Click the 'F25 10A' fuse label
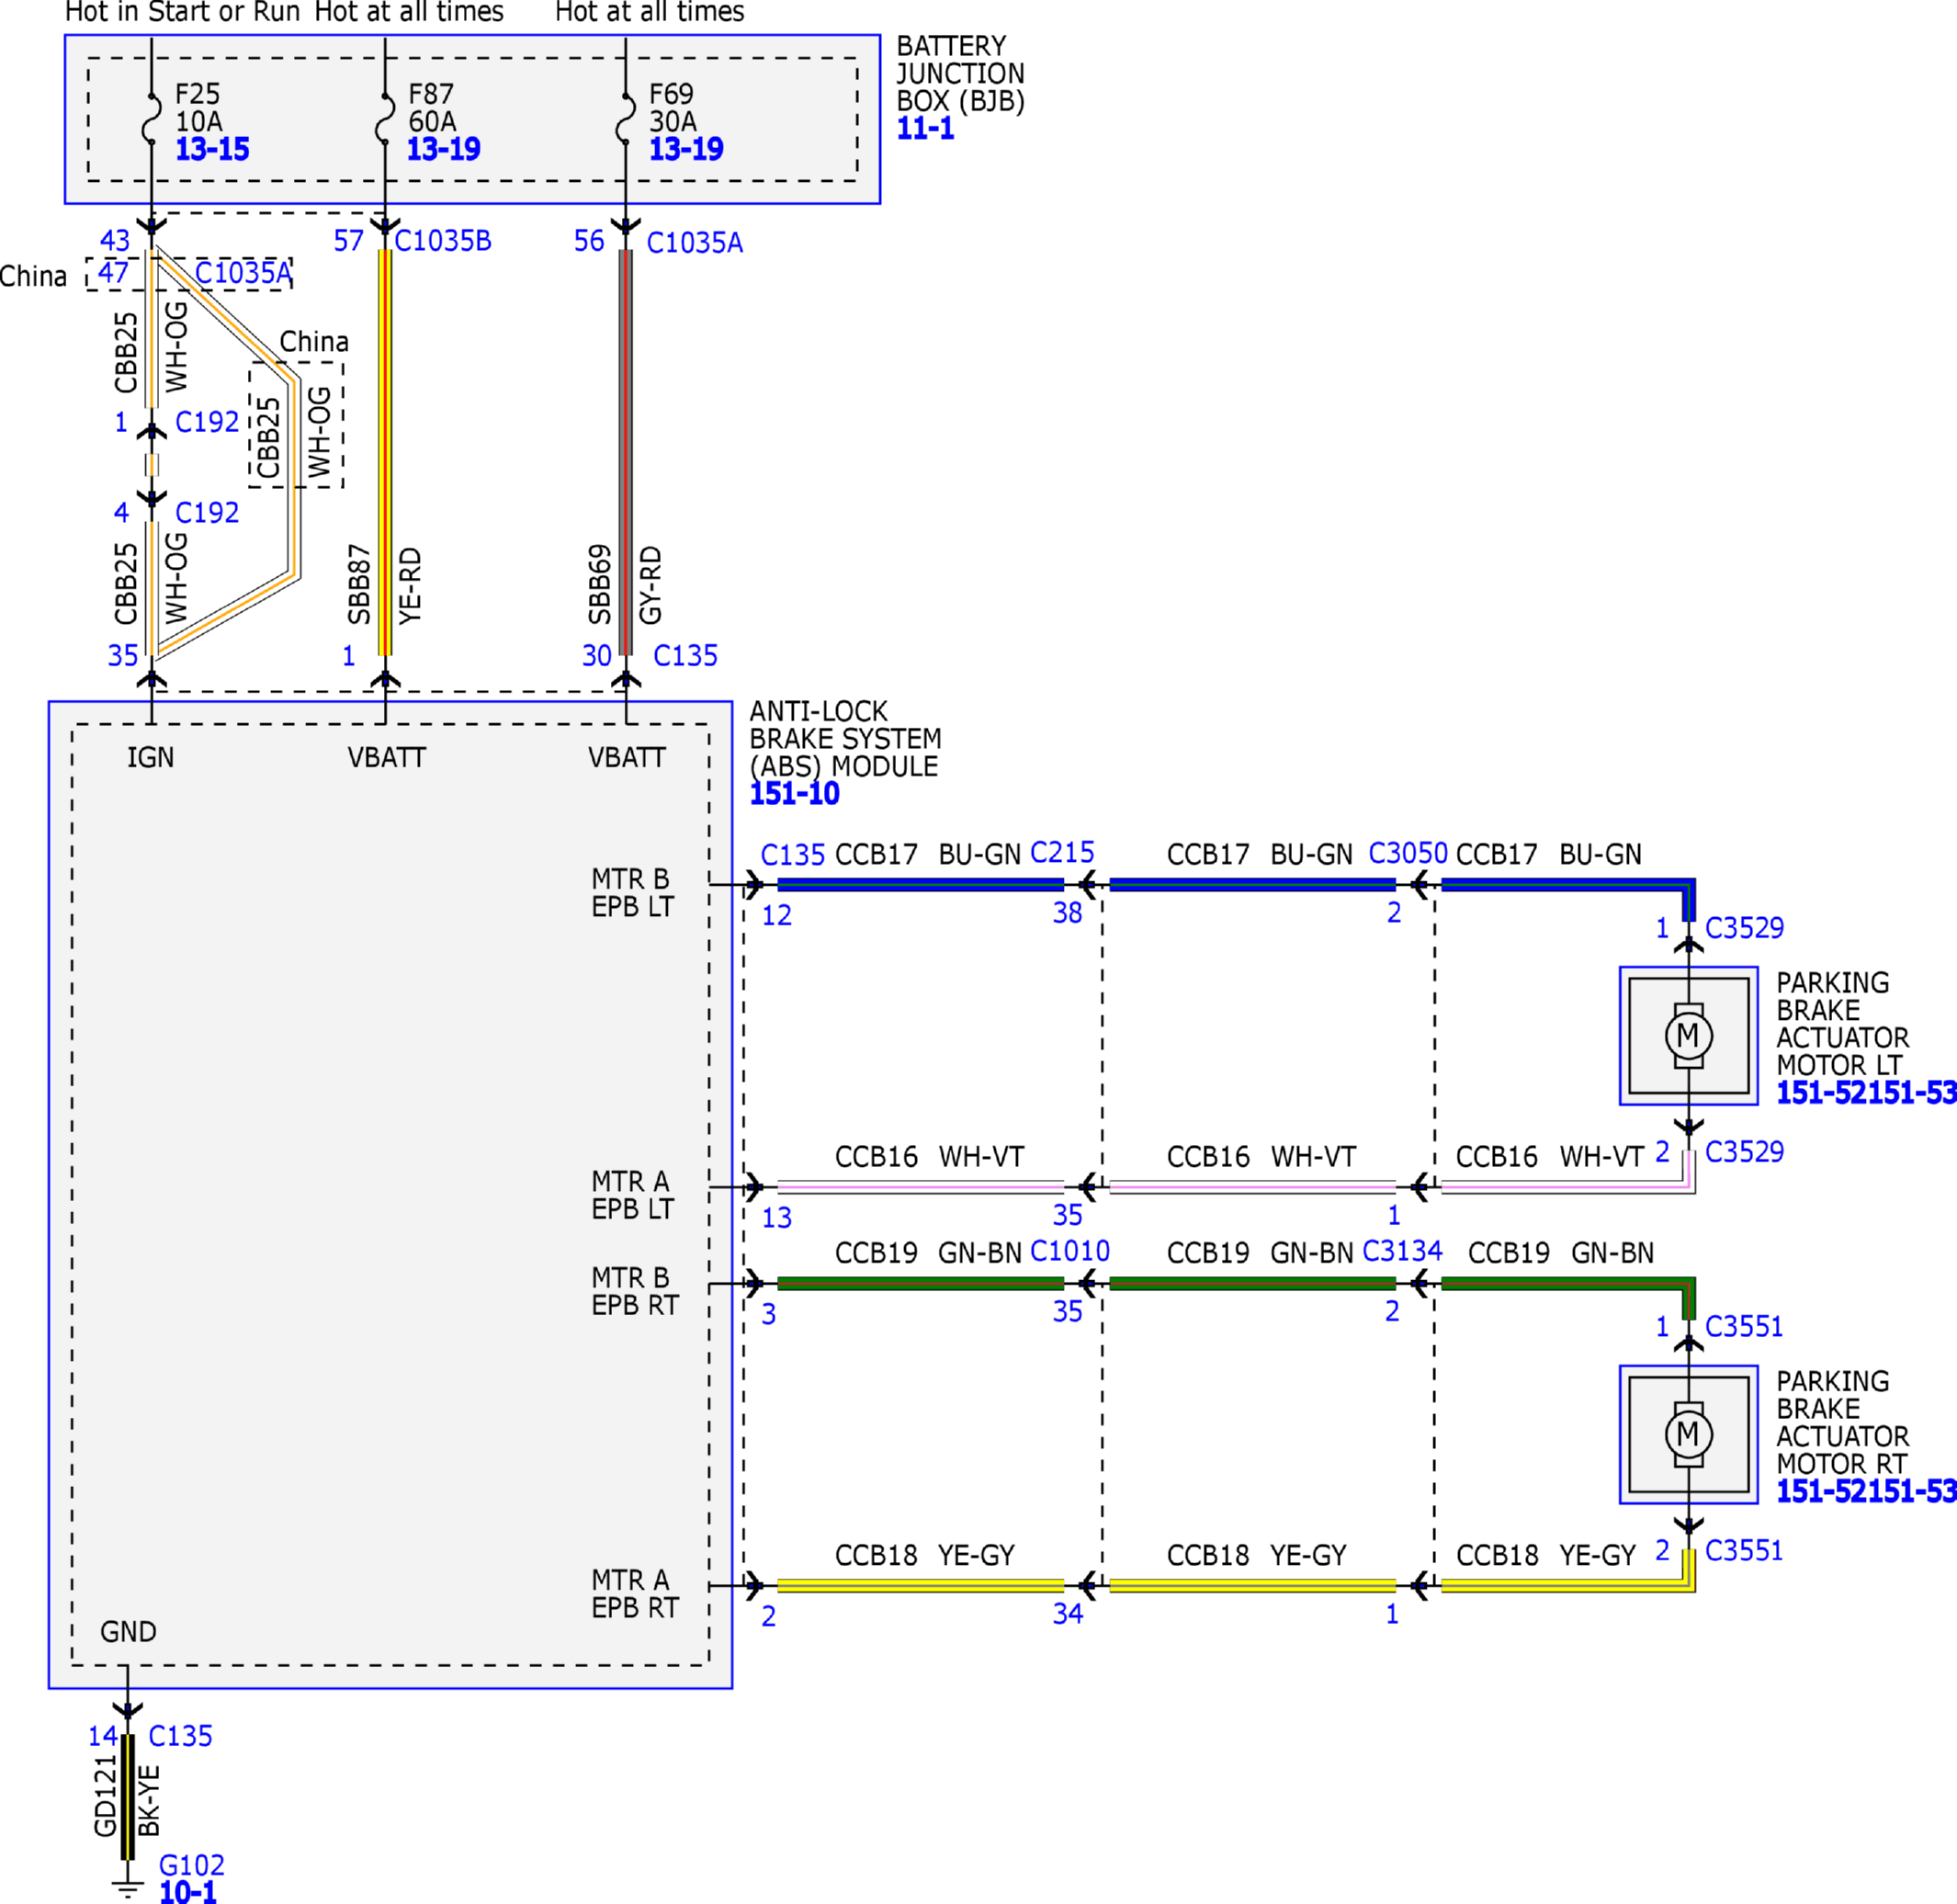 (198, 108)
